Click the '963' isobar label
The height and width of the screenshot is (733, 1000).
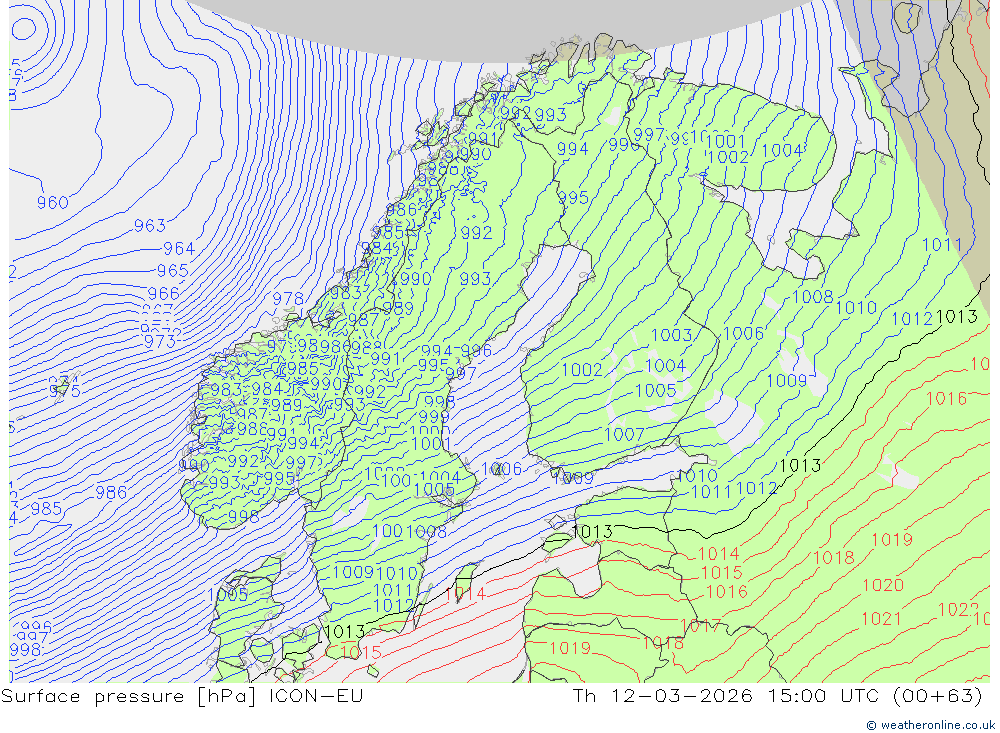150,226
